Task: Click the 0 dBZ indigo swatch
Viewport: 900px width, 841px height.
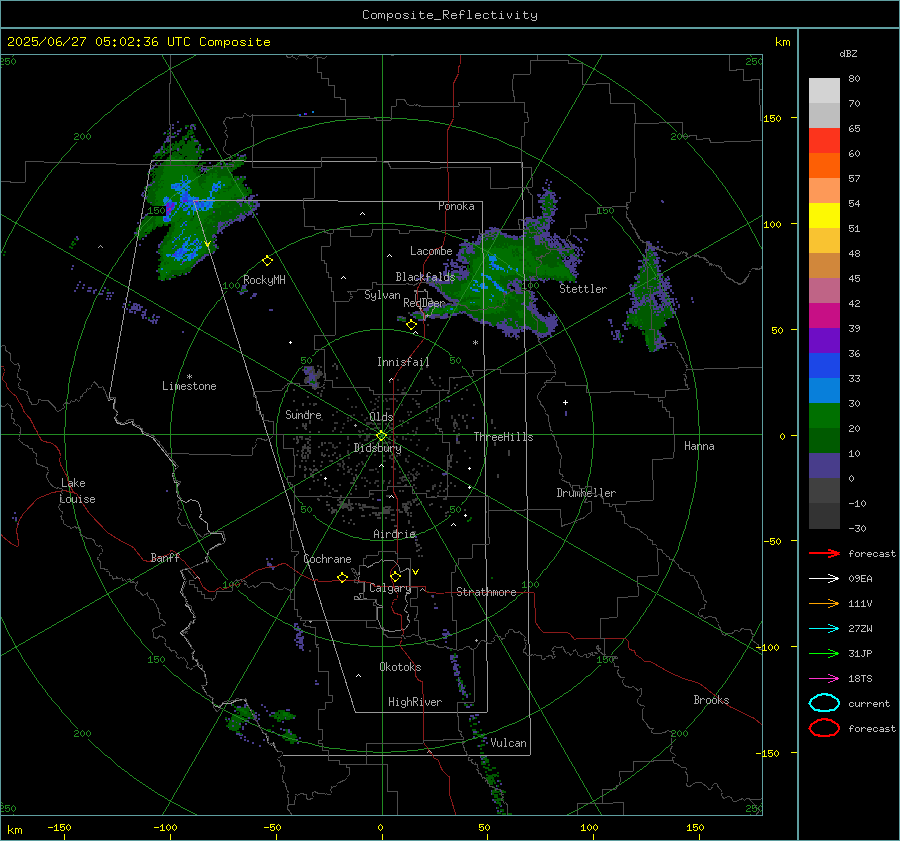Action: 824,466
